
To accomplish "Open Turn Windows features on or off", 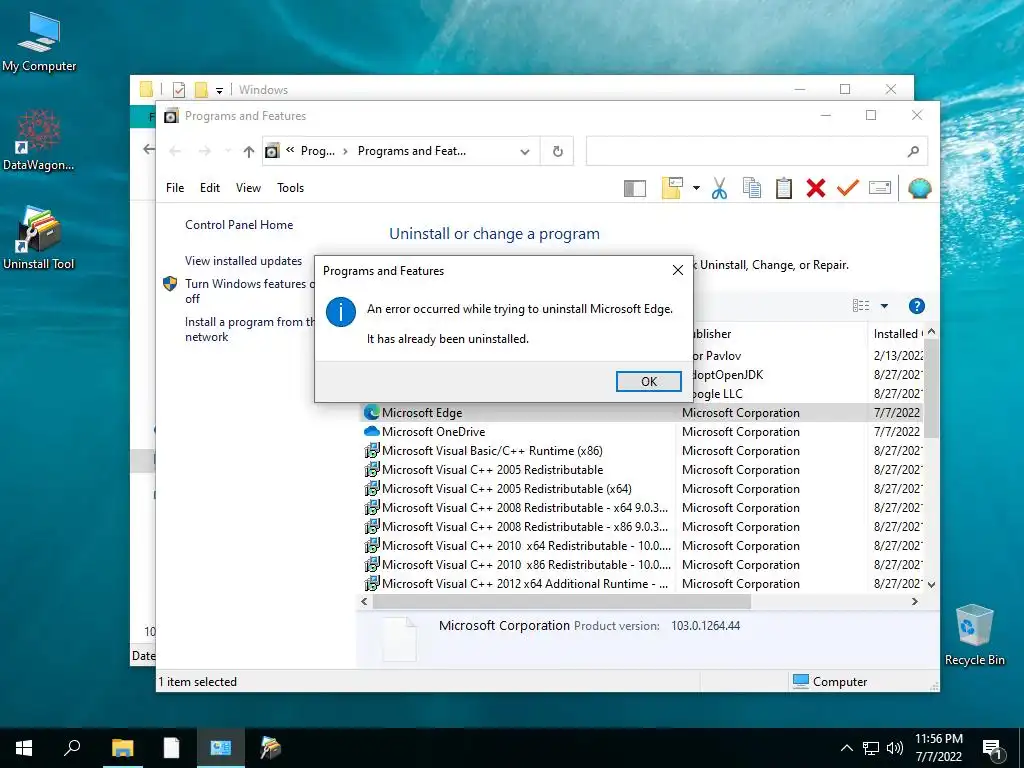I will 249,291.
